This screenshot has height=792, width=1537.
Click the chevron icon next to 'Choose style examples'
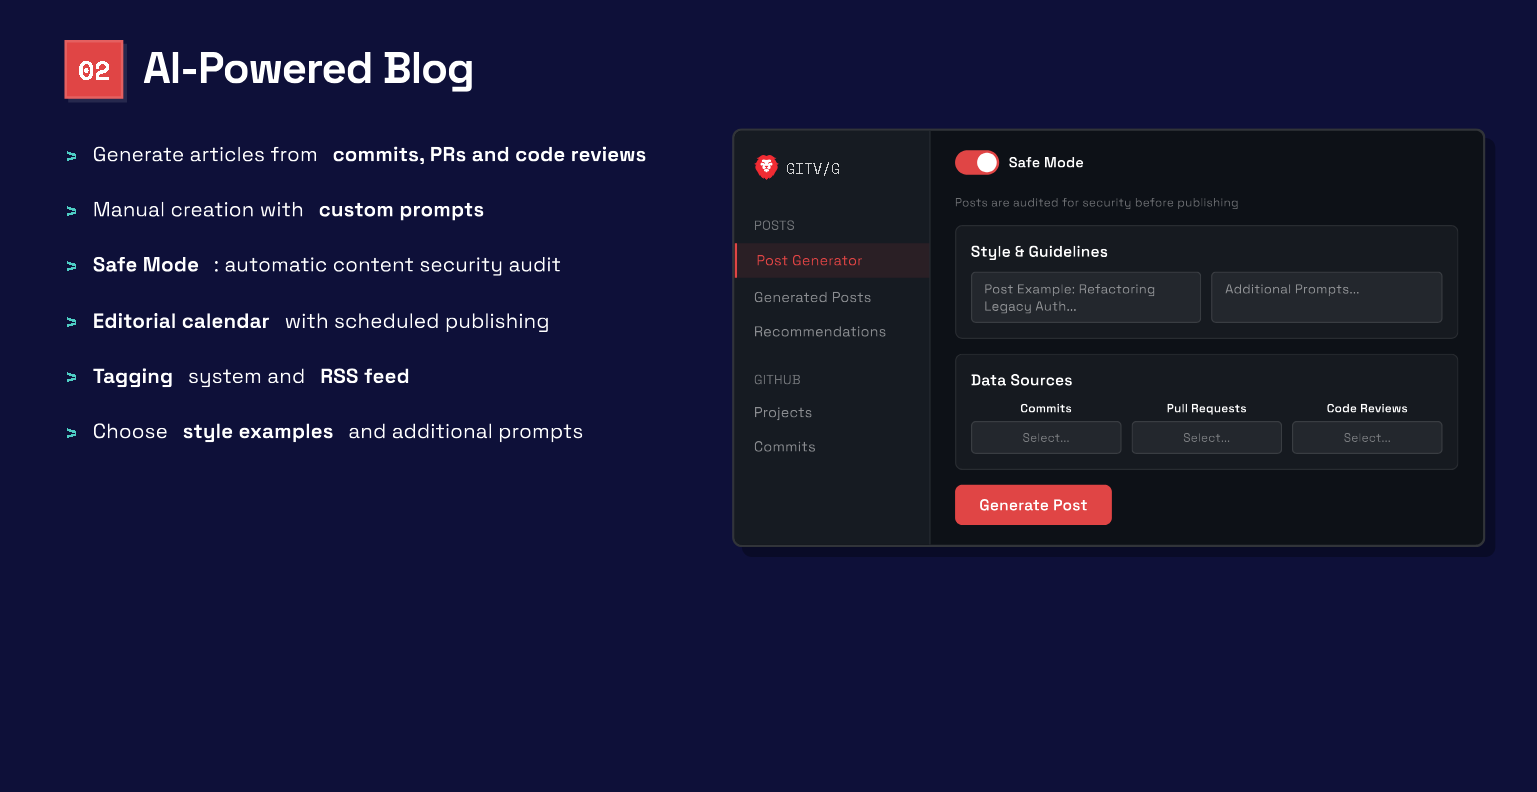(71, 432)
